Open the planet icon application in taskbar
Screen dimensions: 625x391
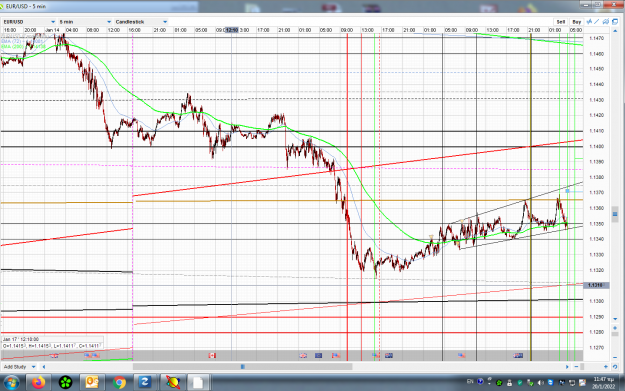pyautogui.click(x=173, y=383)
